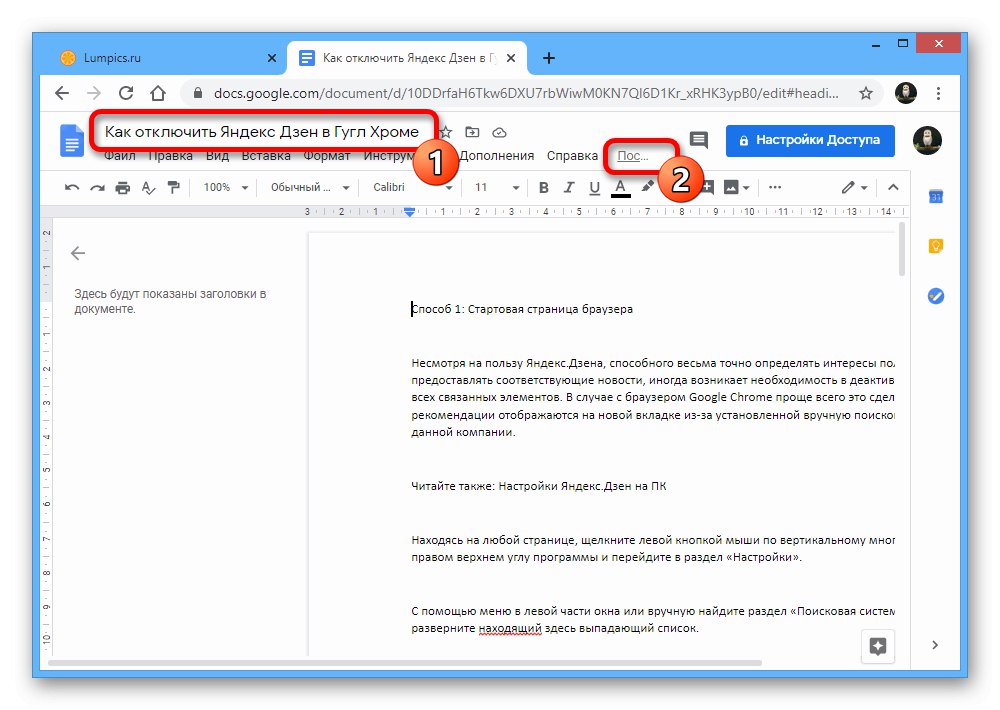Open the comment history icon
The height and width of the screenshot is (710, 1000).
click(699, 140)
